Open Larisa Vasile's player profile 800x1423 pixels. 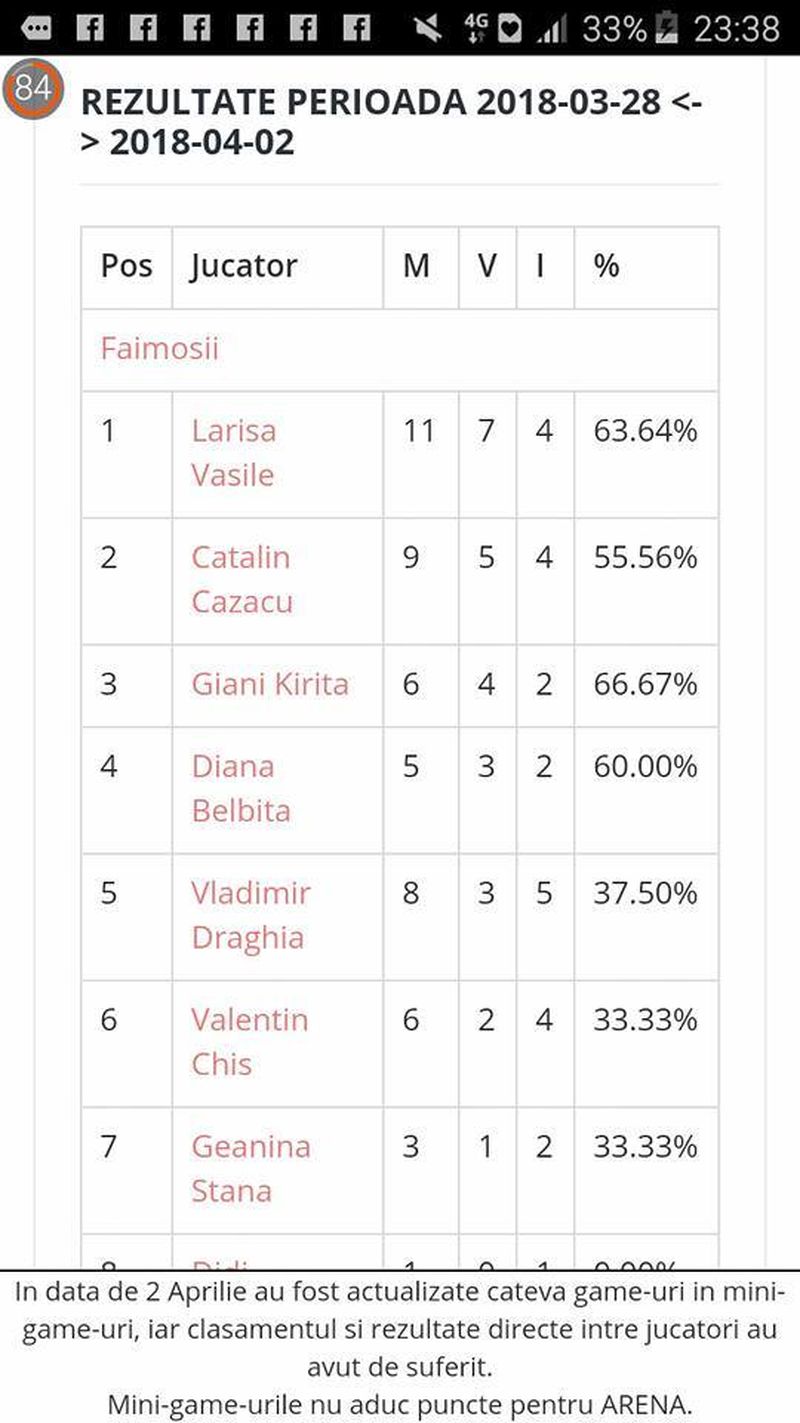coord(233,452)
